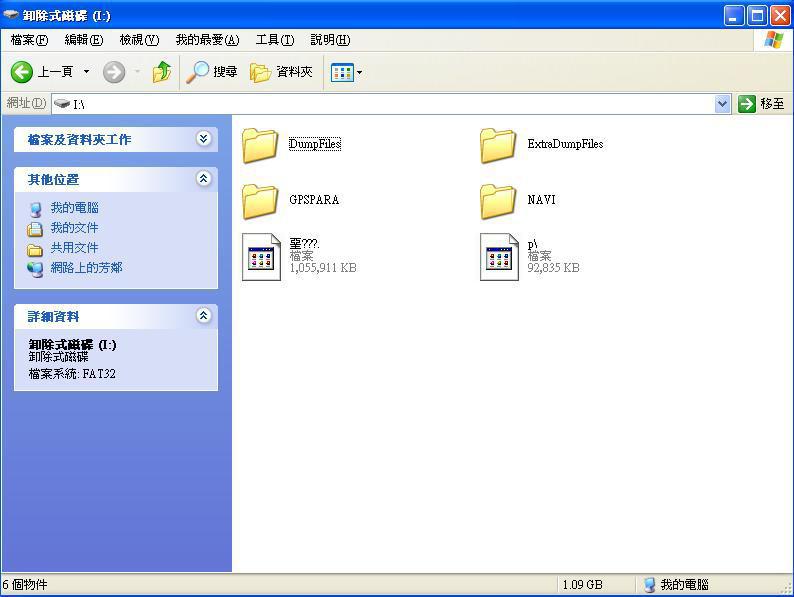
Task: Select the ExtraDumpFiles folder icon
Action: coord(498,145)
